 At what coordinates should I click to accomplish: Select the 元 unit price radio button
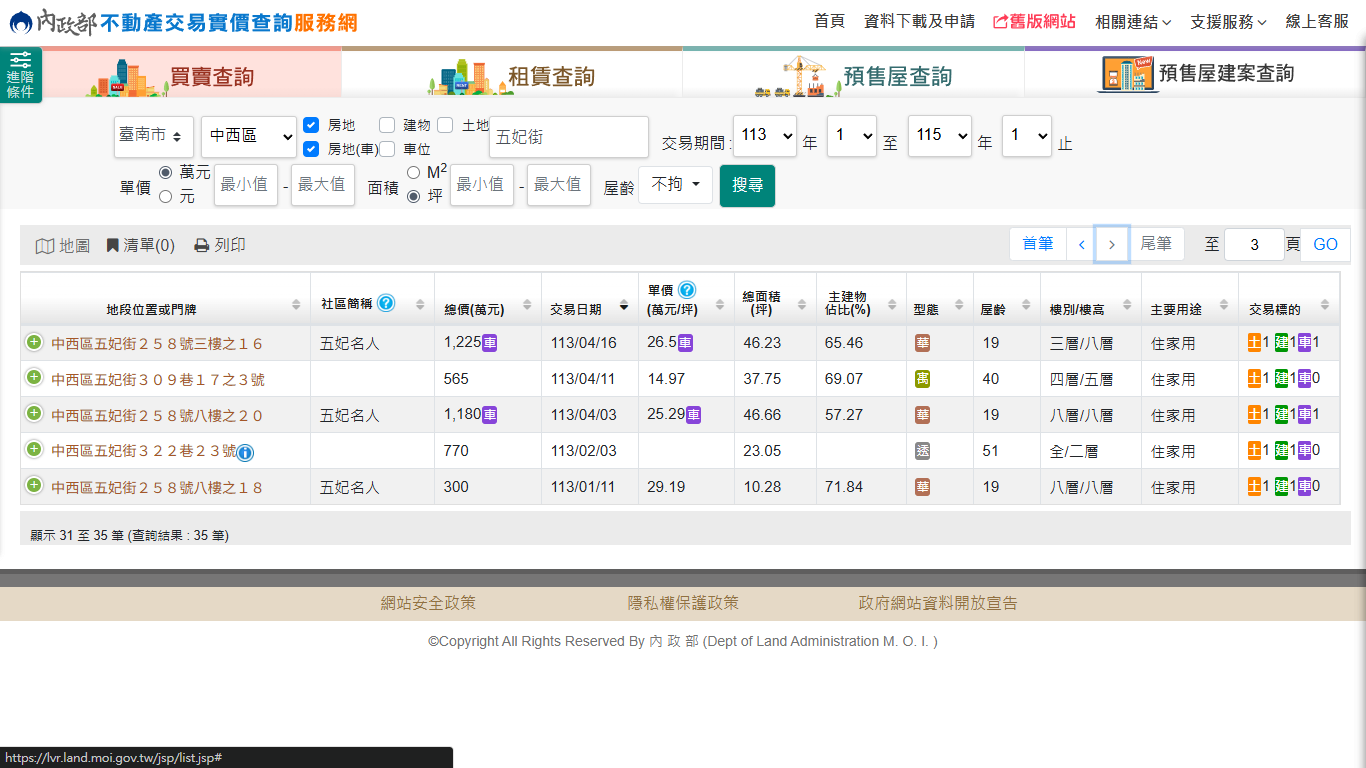[166, 197]
